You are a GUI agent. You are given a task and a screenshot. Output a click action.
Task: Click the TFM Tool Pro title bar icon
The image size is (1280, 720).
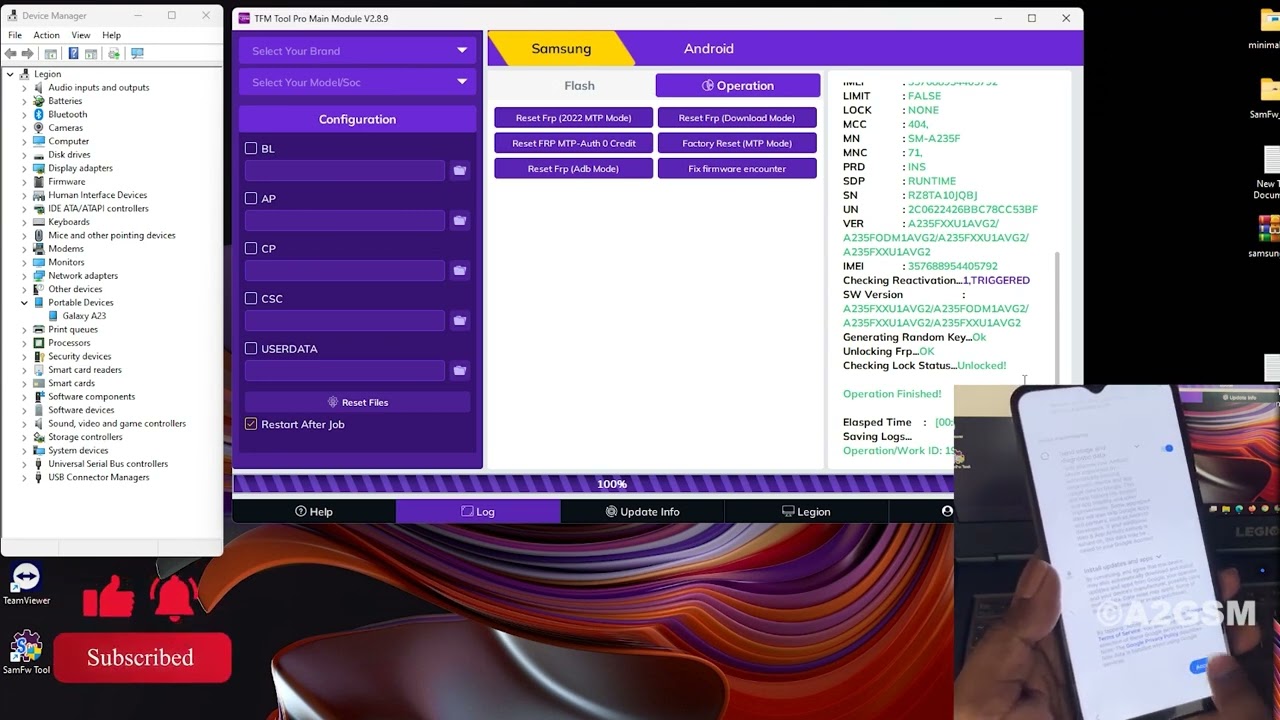pos(244,18)
